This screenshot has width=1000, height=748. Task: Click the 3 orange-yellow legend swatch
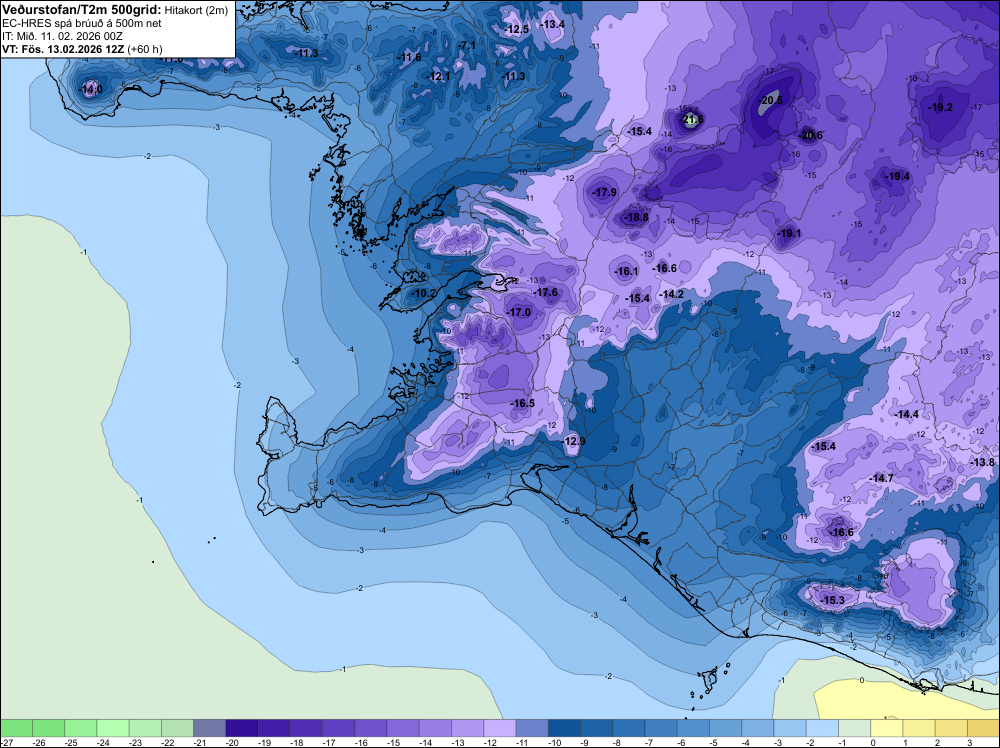coord(983,728)
